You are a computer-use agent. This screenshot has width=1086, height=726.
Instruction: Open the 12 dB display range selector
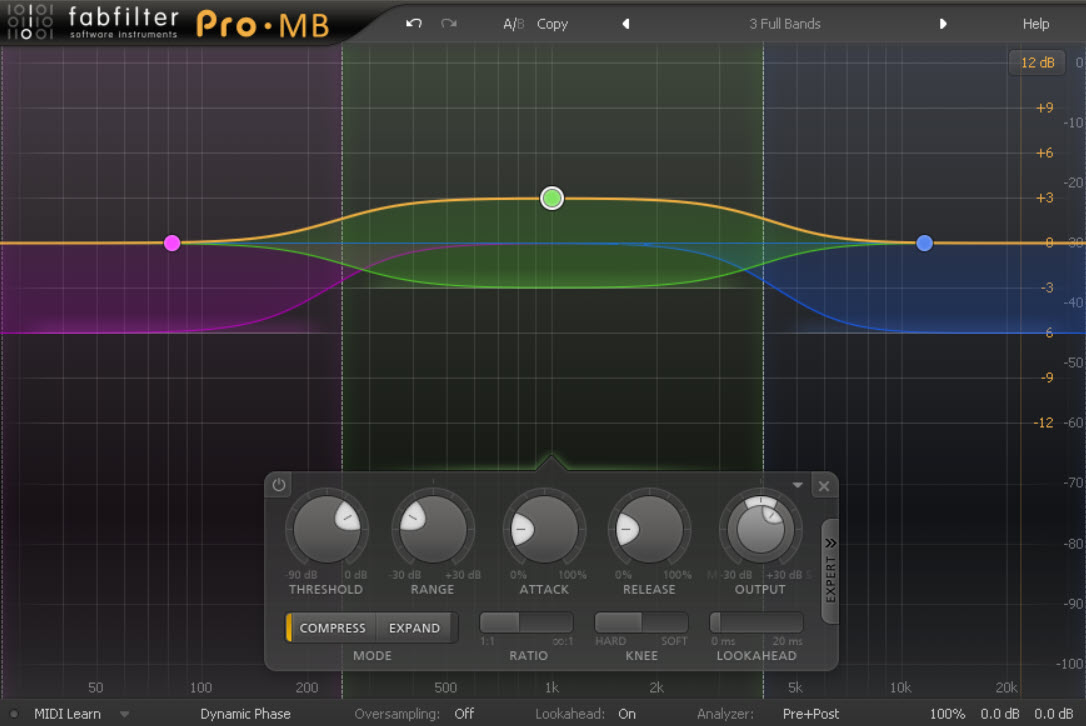[x=1037, y=62]
